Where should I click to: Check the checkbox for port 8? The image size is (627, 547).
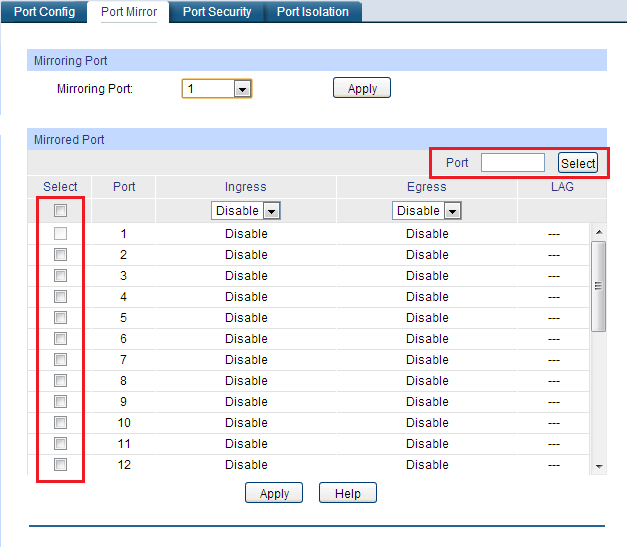pos(60,381)
